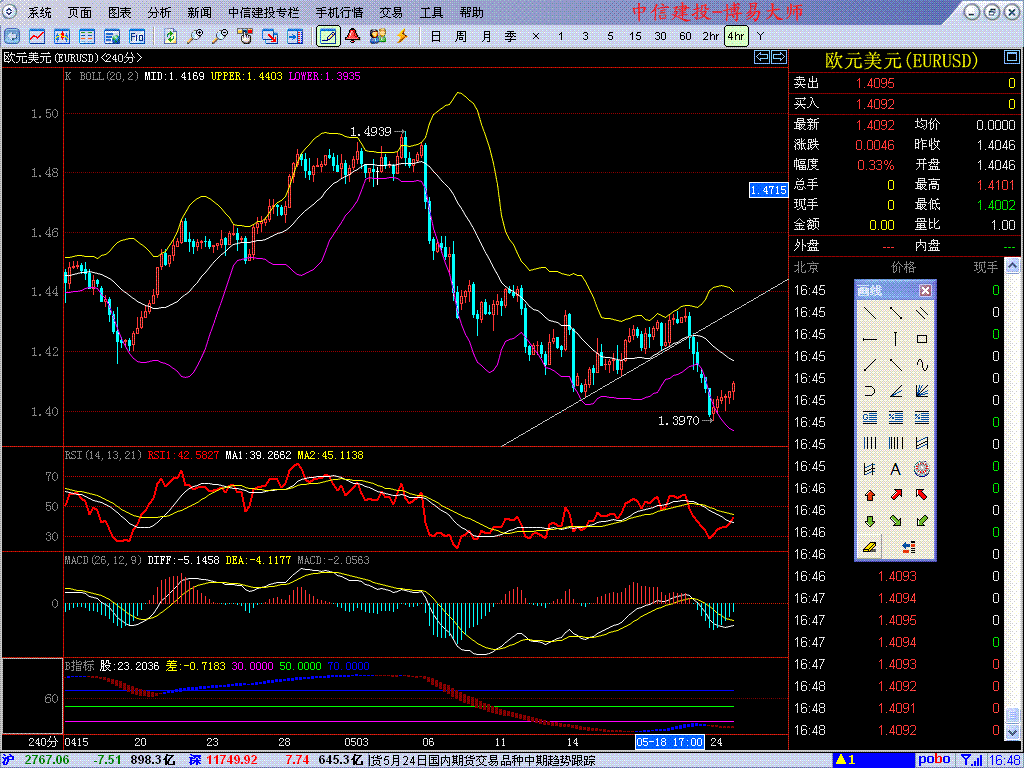1024x768 pixels.
Task: Pick the sine wave curve drawing tool
Action: [921, 365]
